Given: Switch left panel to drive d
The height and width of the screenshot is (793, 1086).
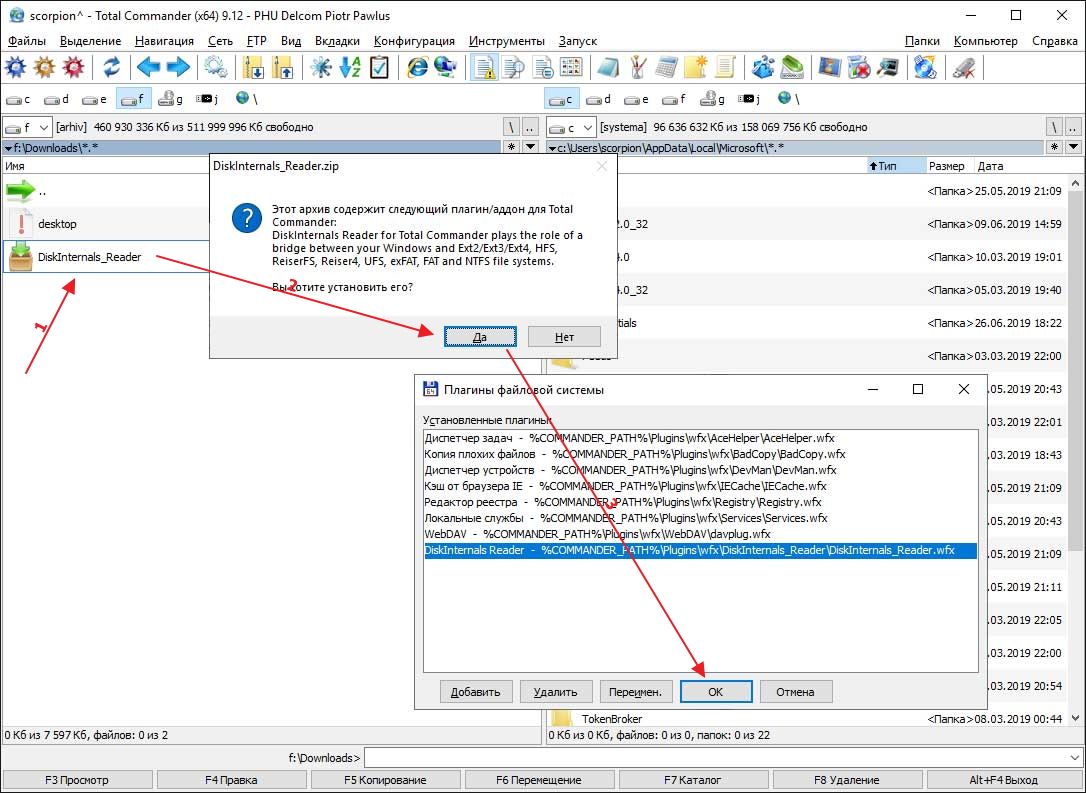Looking at the screenshot, I should 57,99.
